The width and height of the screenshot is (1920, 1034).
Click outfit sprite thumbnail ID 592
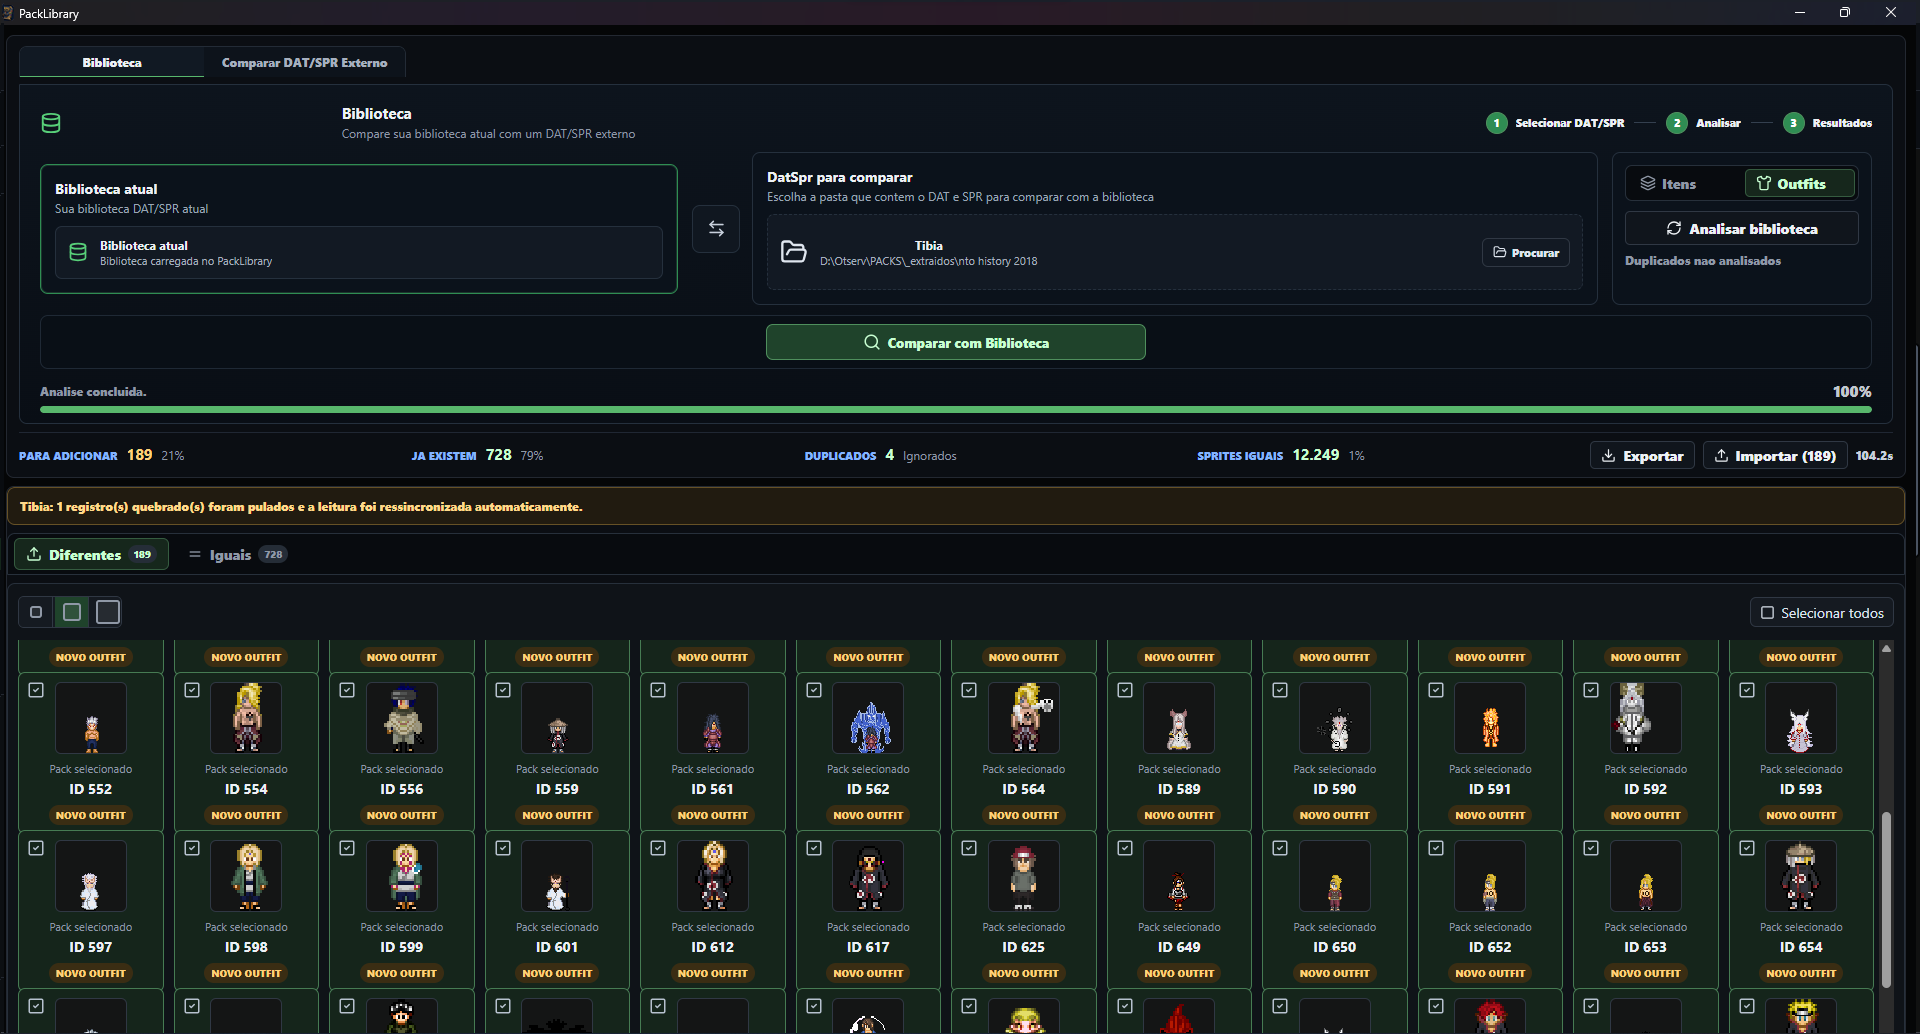pyautogui.click(x=1645, y=718)
